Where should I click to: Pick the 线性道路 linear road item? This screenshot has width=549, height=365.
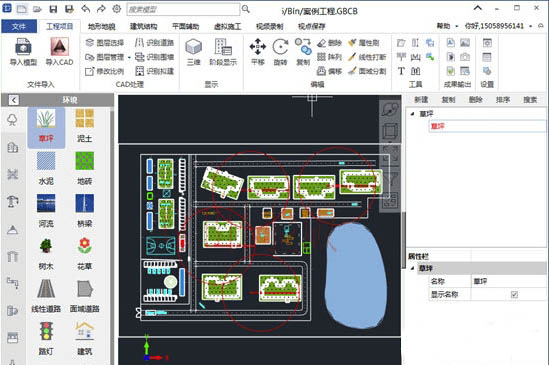[x=46, y=296]
